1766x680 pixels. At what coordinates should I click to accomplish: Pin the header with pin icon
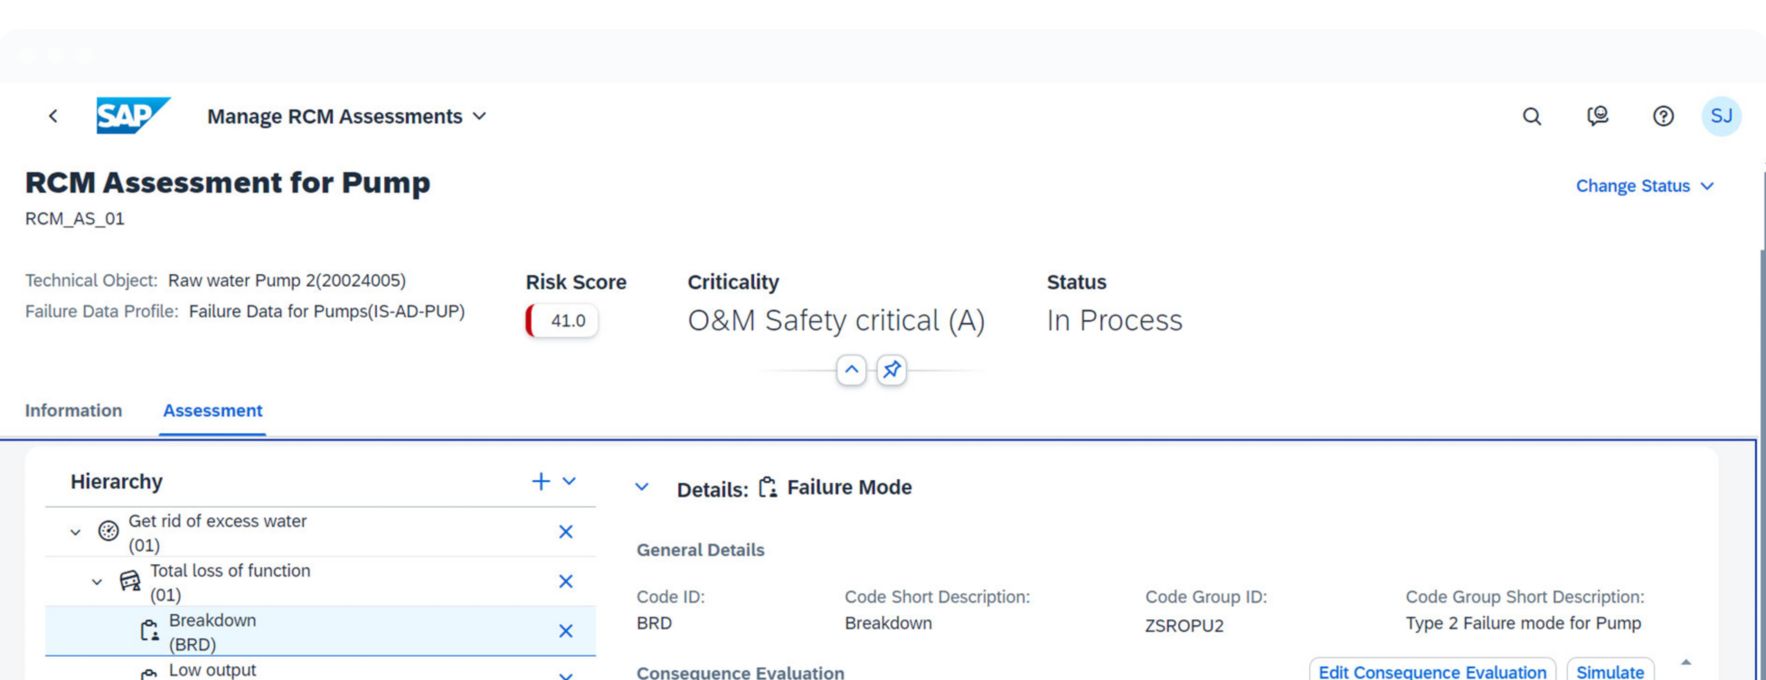tap(891, 370)
